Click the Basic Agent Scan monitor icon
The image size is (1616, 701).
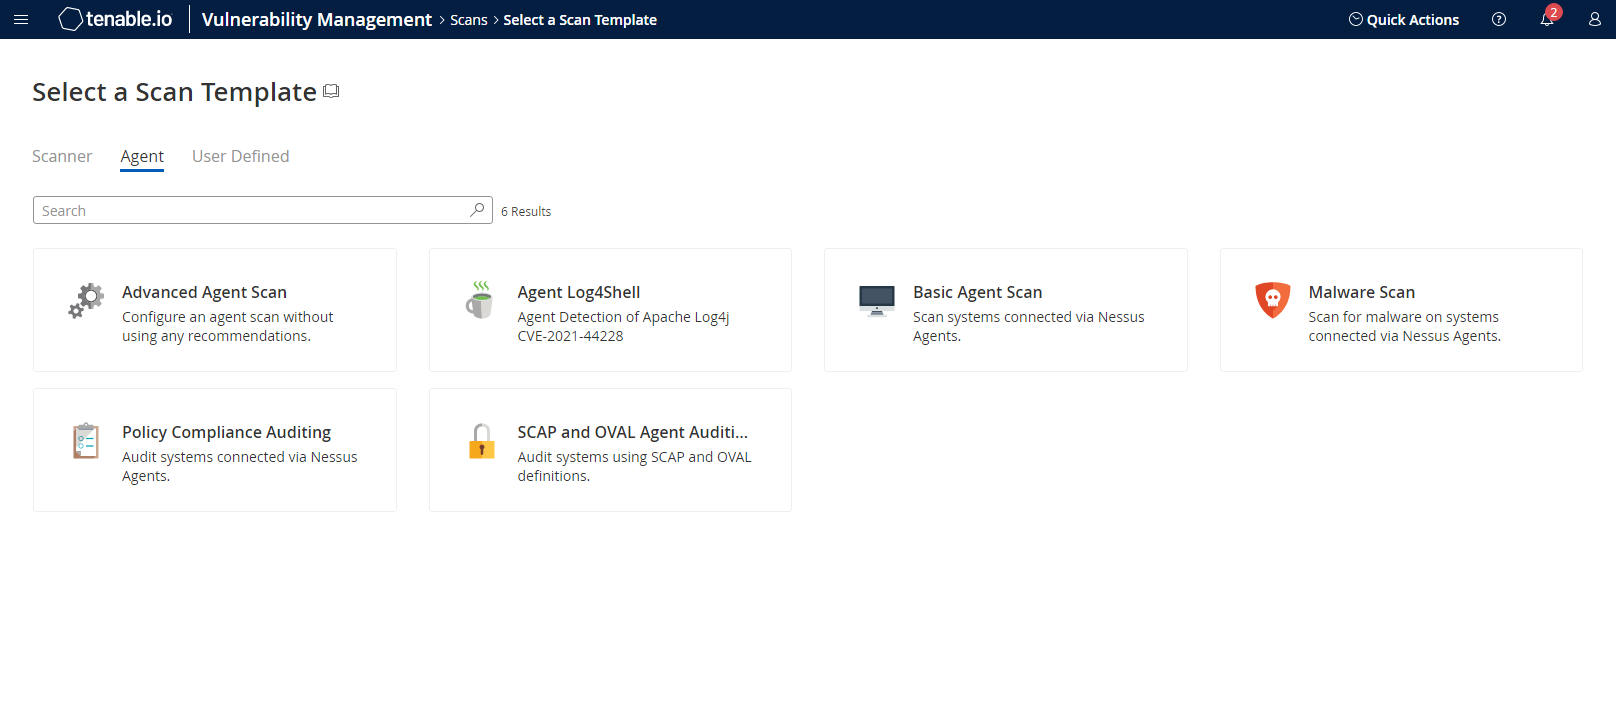[x=877, y=300]
